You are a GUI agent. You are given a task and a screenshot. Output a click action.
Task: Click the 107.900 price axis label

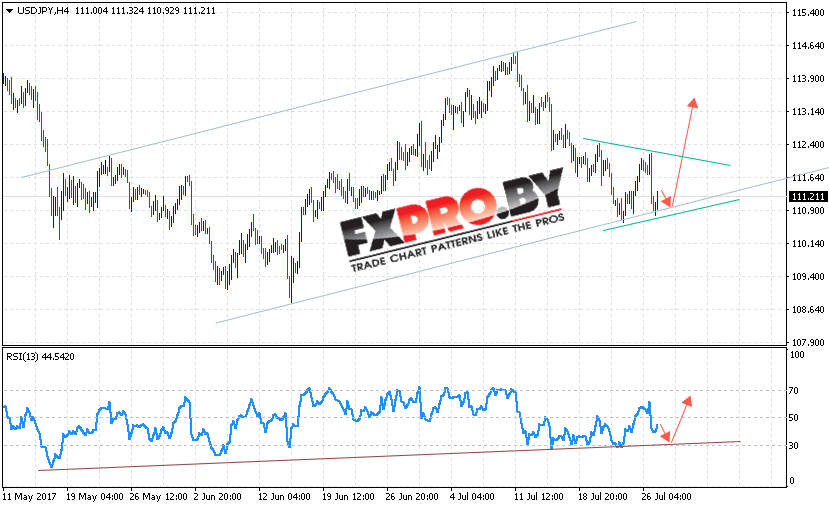pos(807,343)
